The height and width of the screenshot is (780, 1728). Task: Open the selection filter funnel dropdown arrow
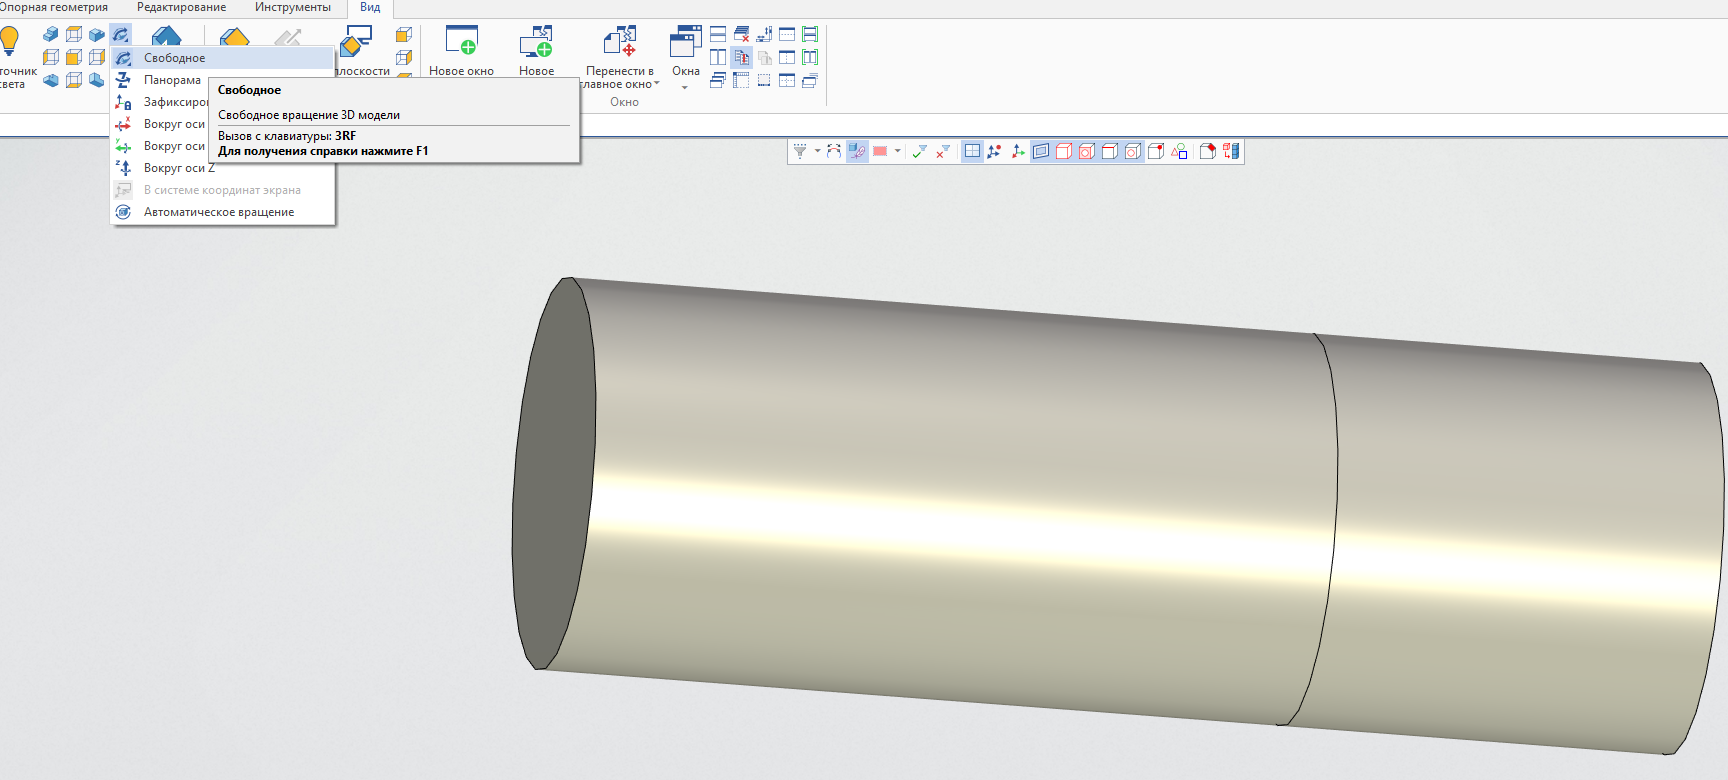(817, 152)
